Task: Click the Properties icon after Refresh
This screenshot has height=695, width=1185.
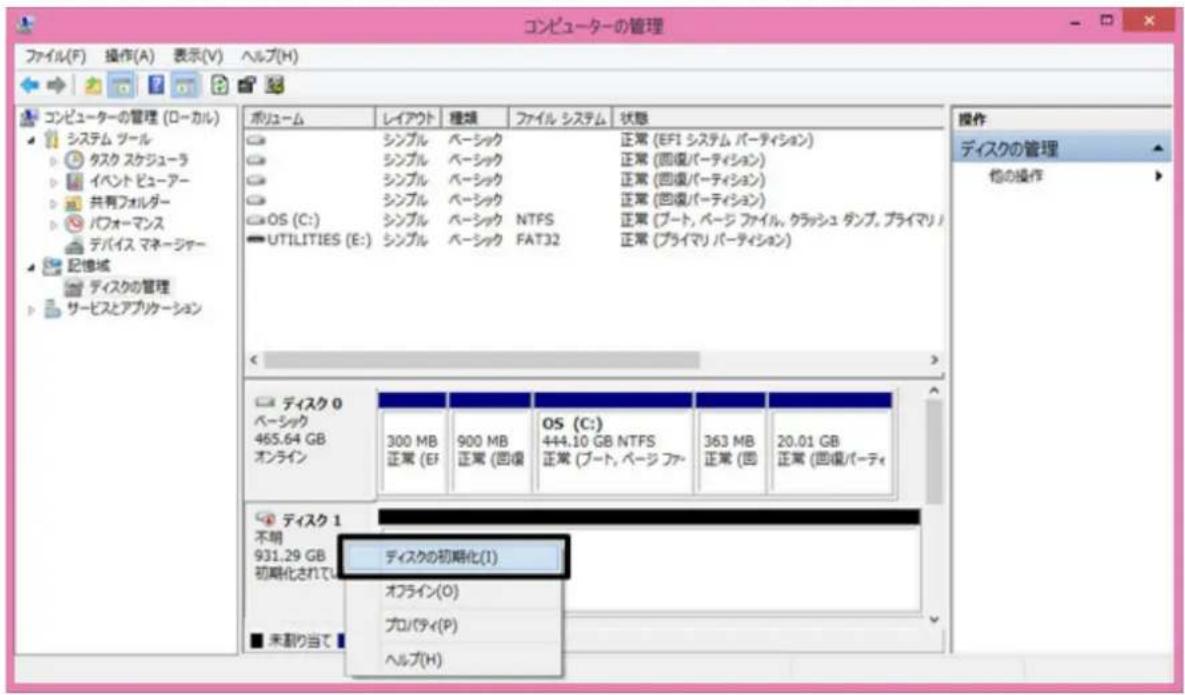Action: (x=246, y=85)
